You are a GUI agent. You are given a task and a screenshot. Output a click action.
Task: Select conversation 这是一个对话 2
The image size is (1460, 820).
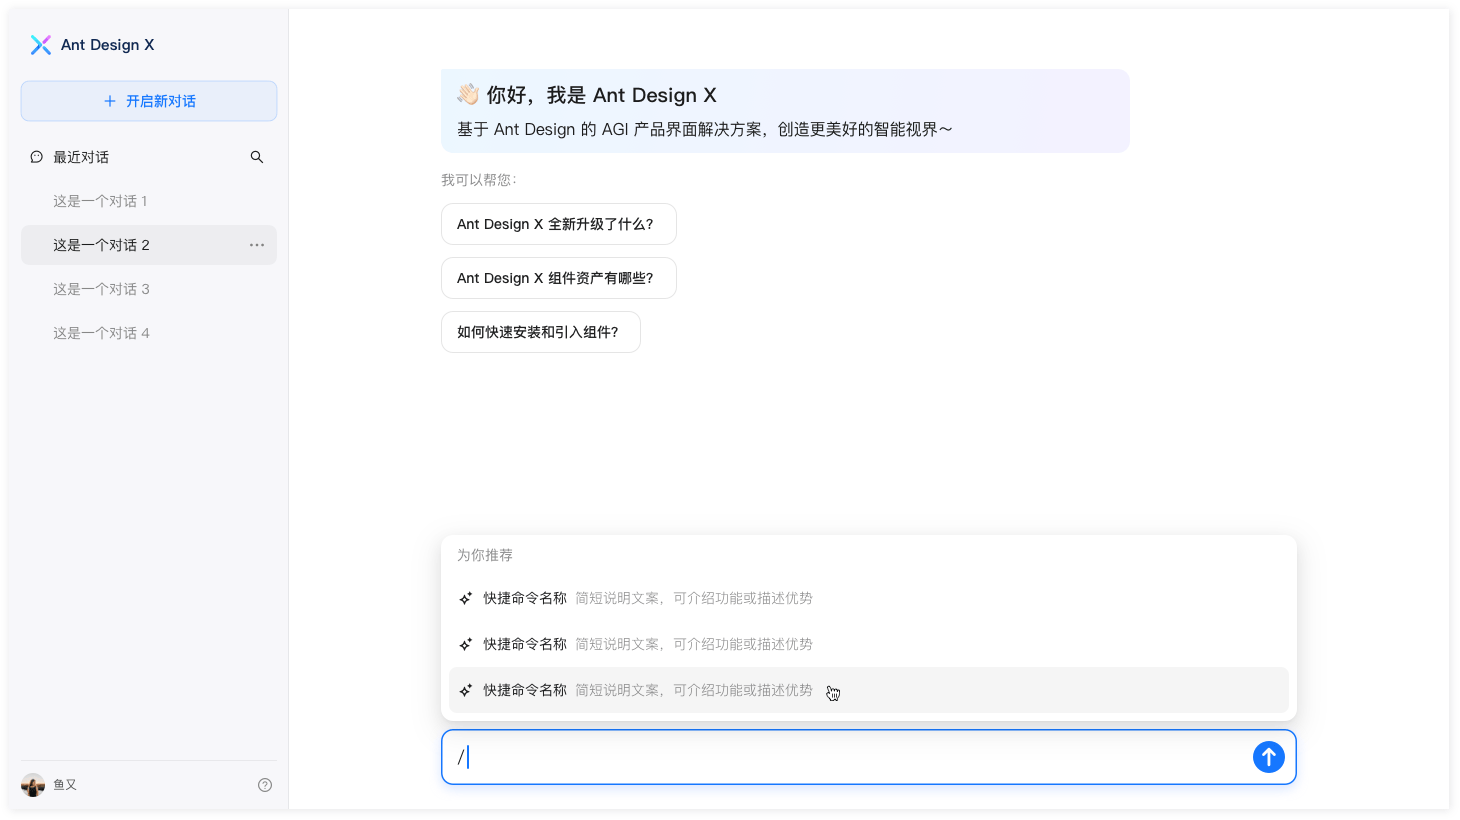(149, 245)
